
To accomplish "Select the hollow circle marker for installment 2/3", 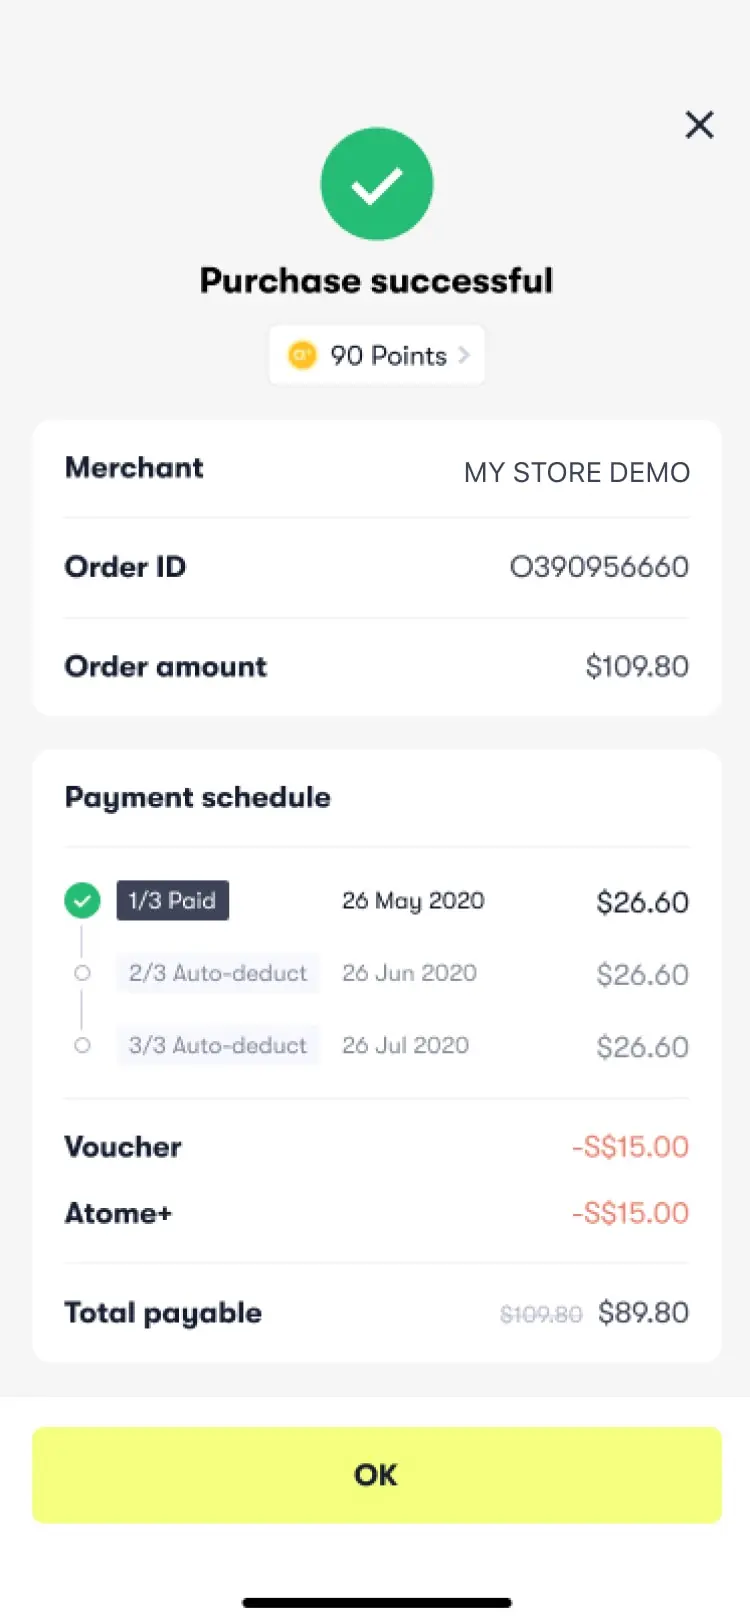I will (x=82, y=973).
